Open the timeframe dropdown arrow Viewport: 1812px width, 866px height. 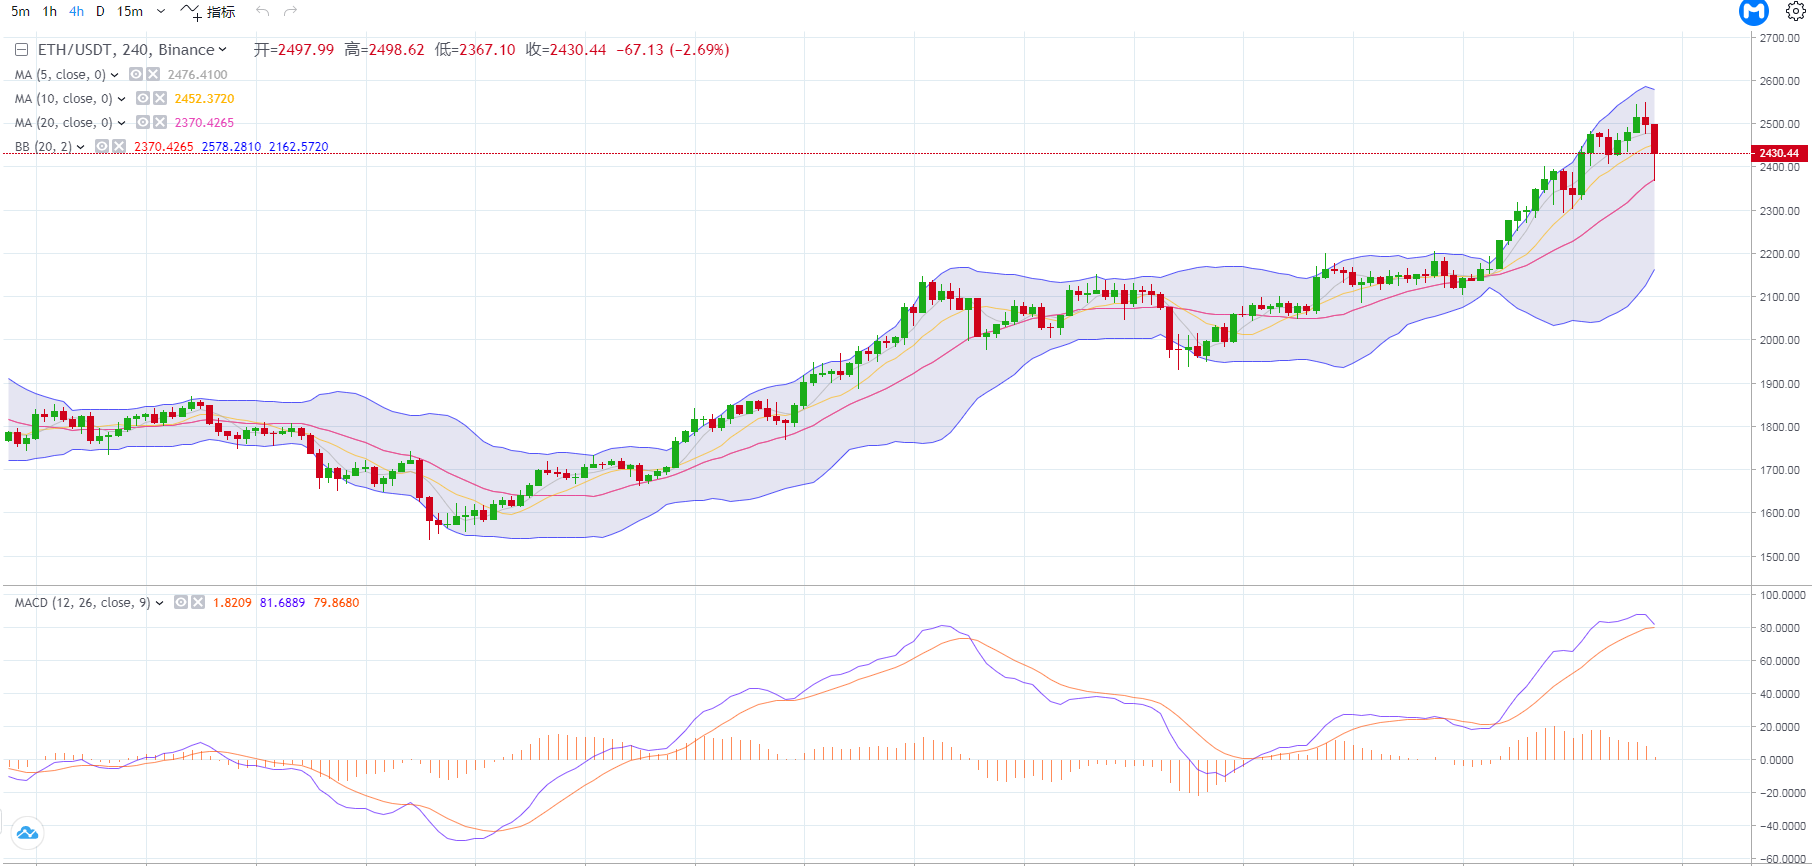tap(161, 12)
